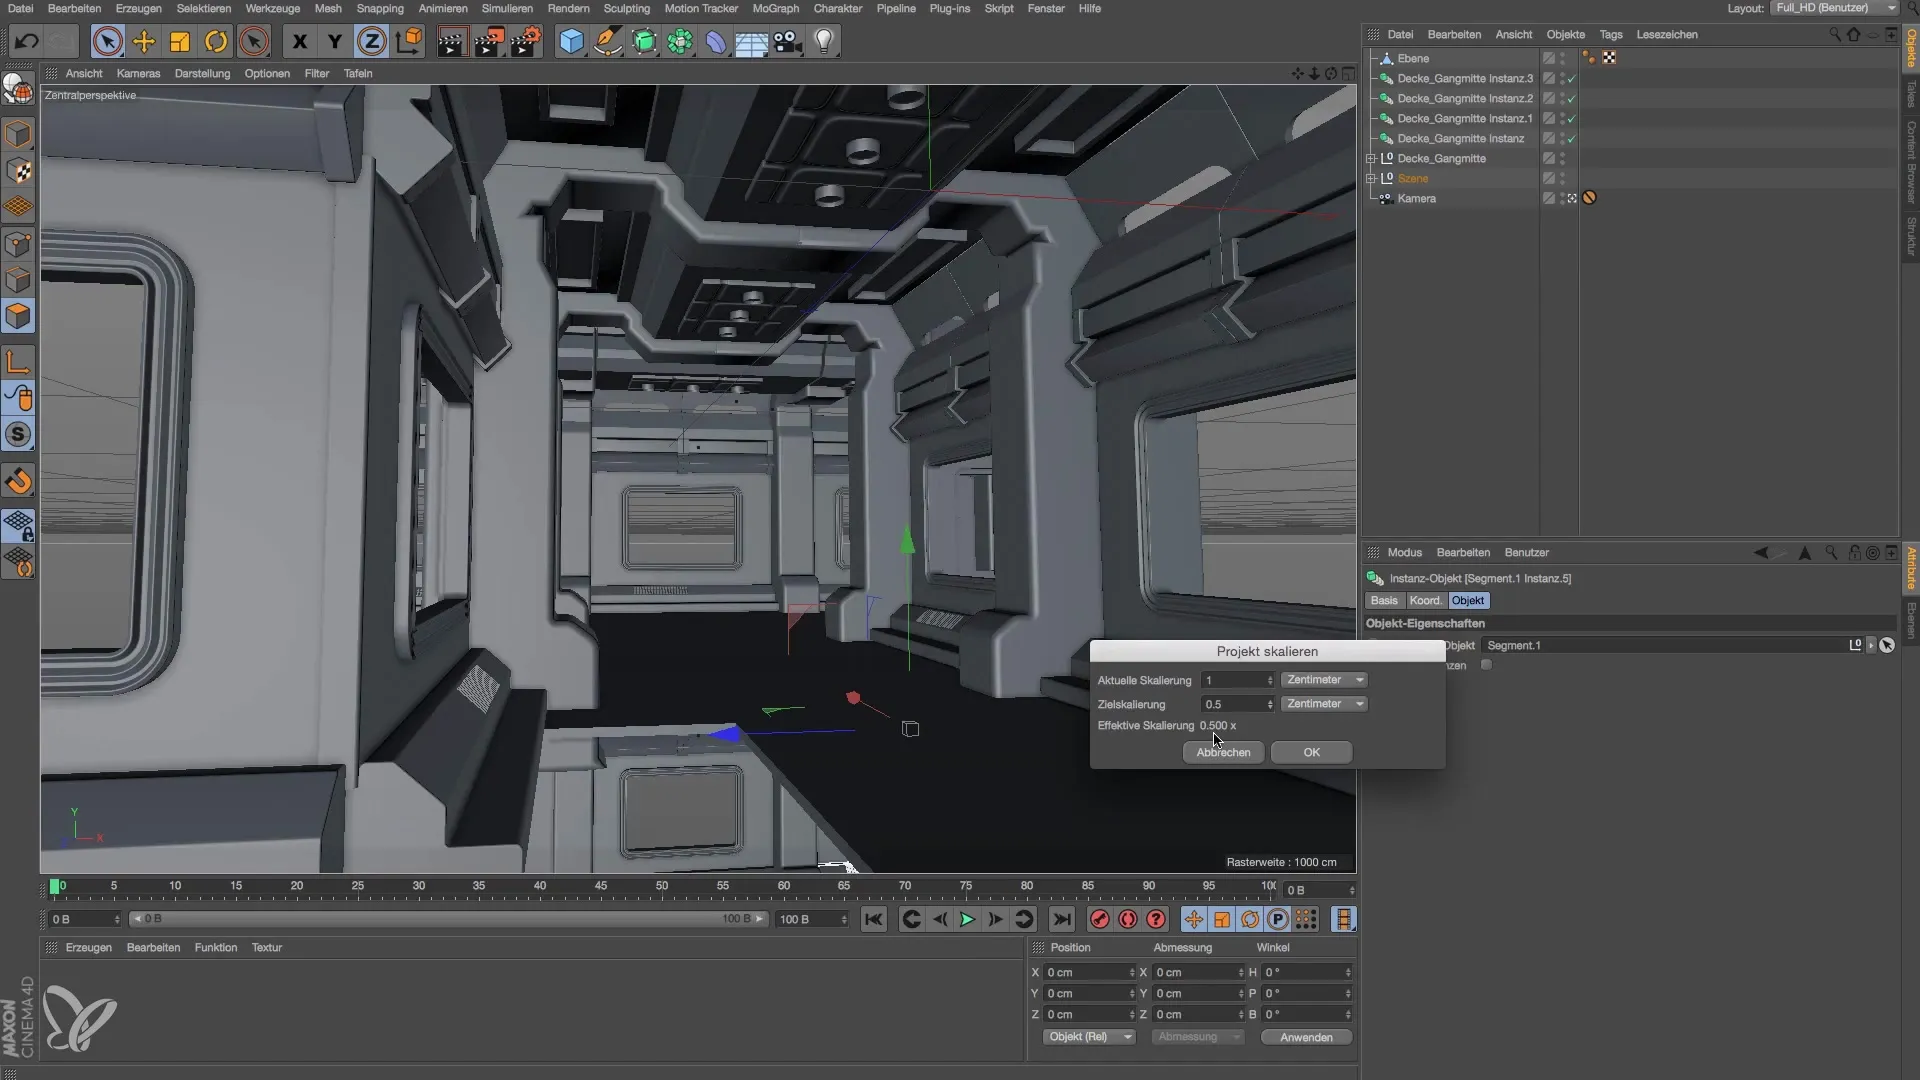Select the Scale tool
The height and width of the screenshot is (1080, 1920).
(180, 41)
